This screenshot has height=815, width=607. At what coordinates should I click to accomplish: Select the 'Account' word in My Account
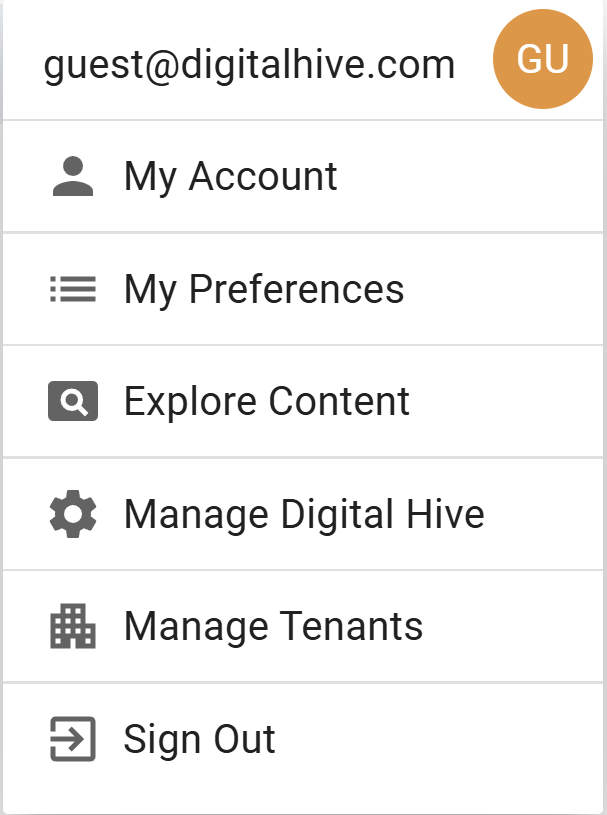pyautogui.click(x=263, y=176)
